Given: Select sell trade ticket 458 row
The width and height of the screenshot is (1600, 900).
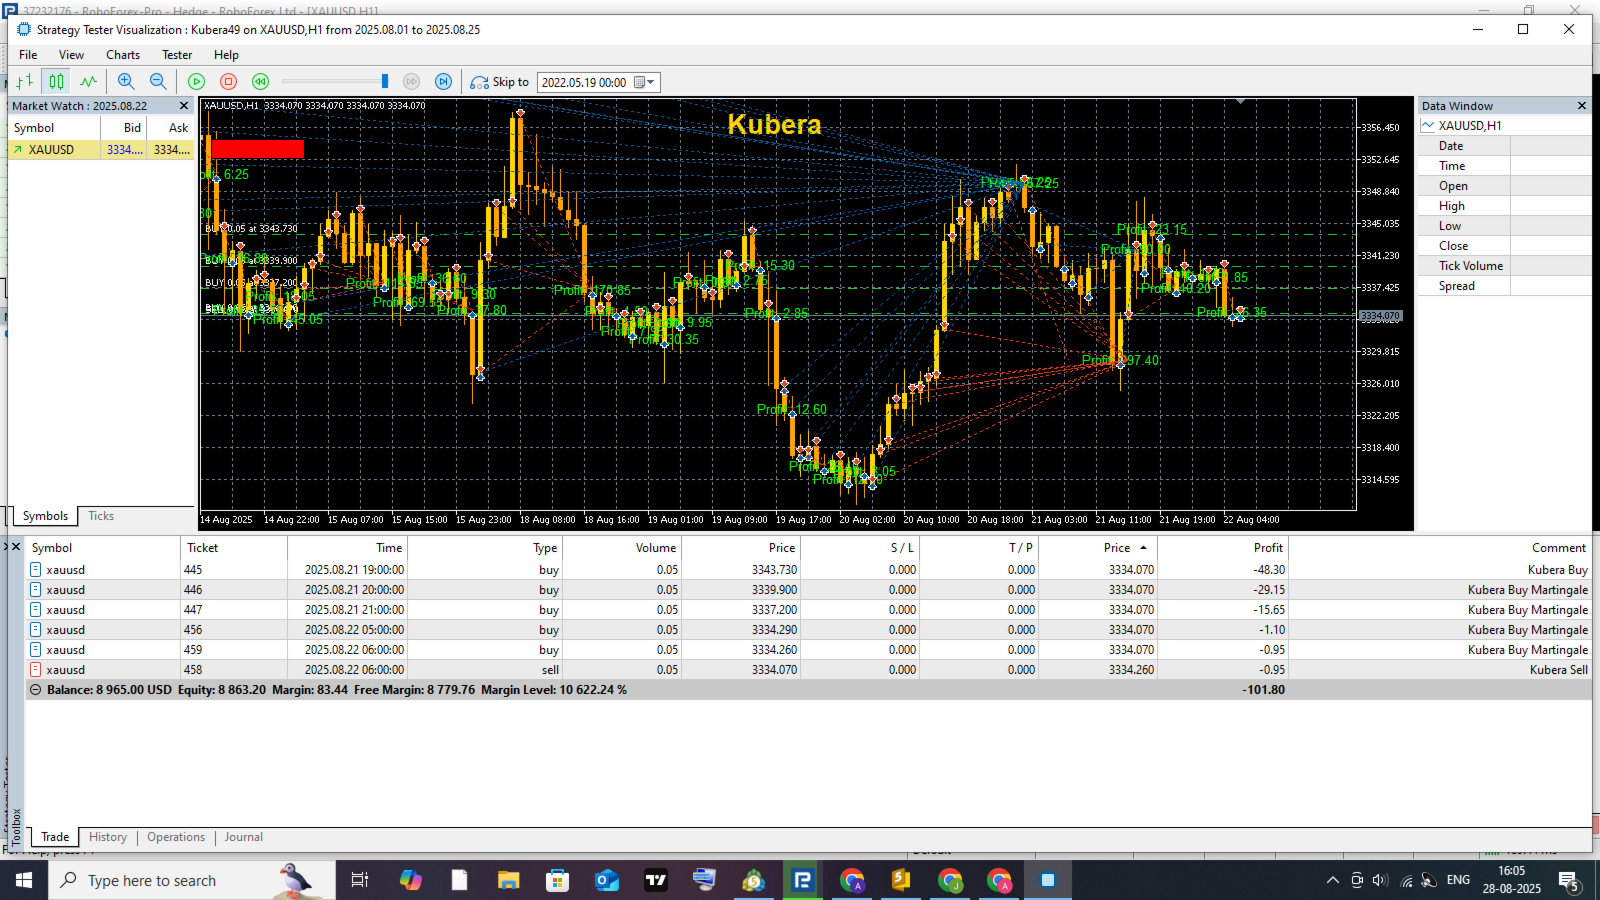Looking at the screenshot, I should 808,670.
